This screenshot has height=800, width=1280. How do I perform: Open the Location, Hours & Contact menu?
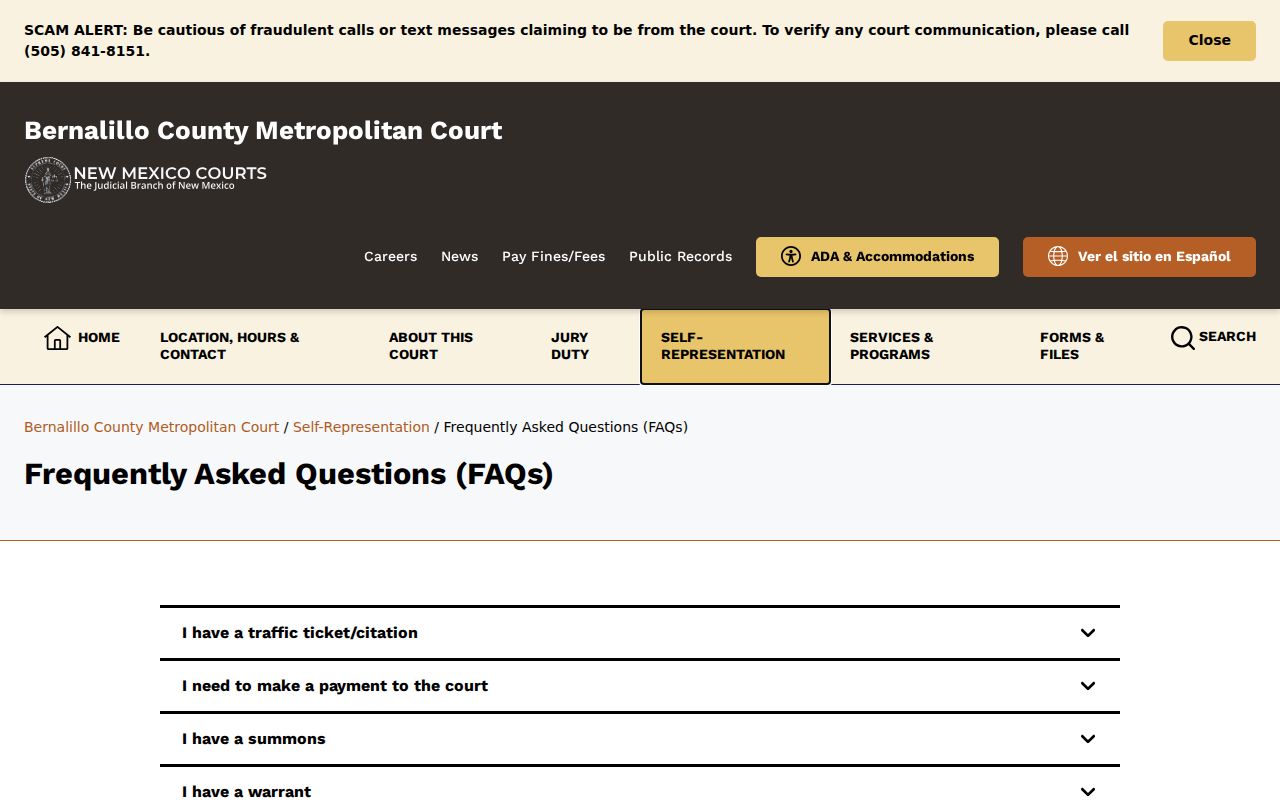[254, 346]
